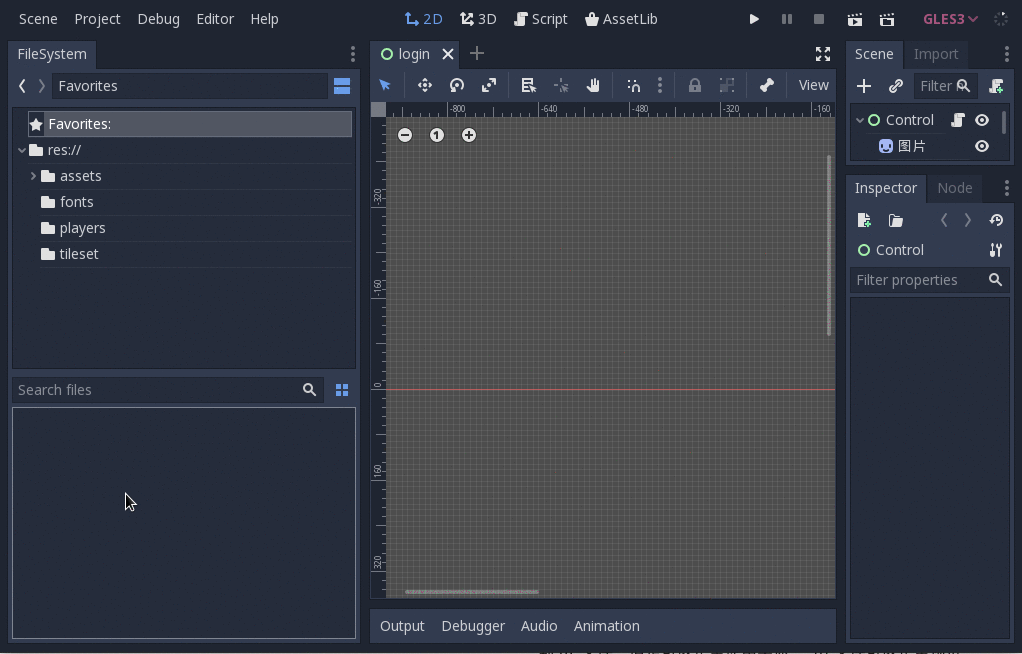Click inside the Search files field

[160, 389]
